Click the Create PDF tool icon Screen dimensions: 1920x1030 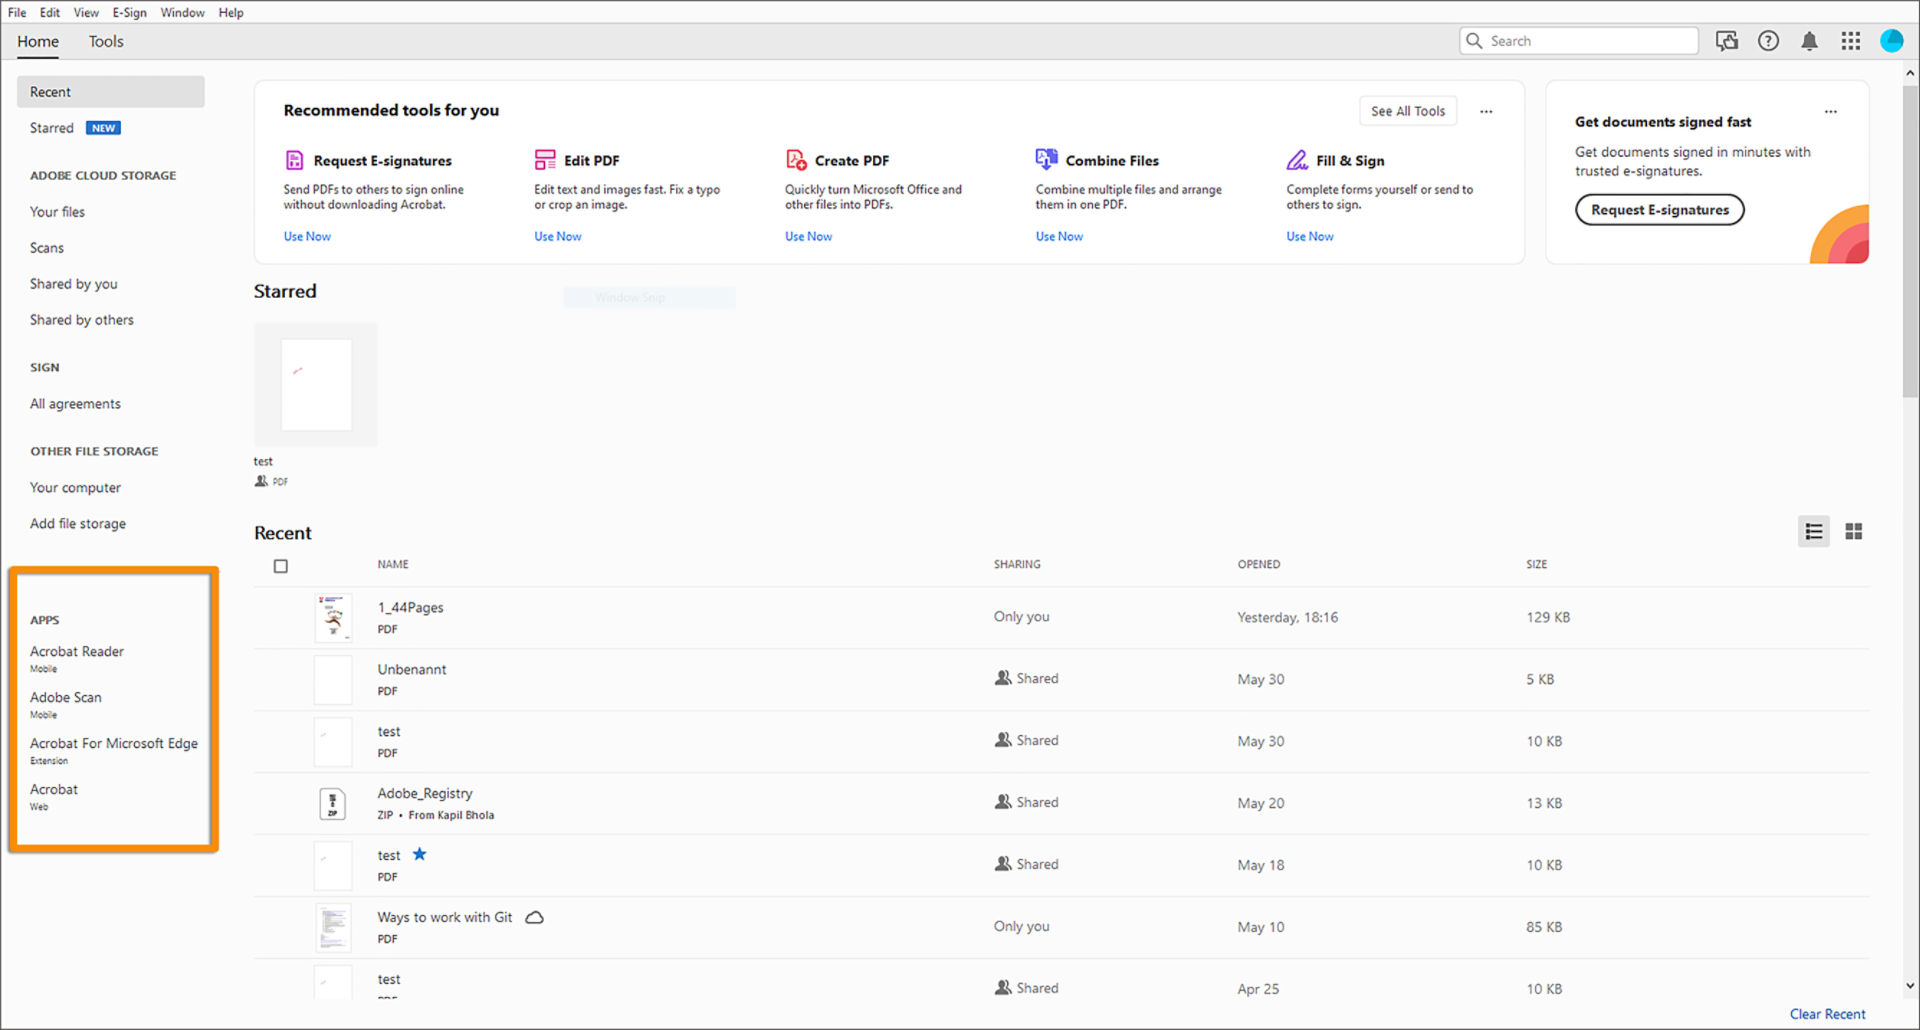(x=795, y=159)
